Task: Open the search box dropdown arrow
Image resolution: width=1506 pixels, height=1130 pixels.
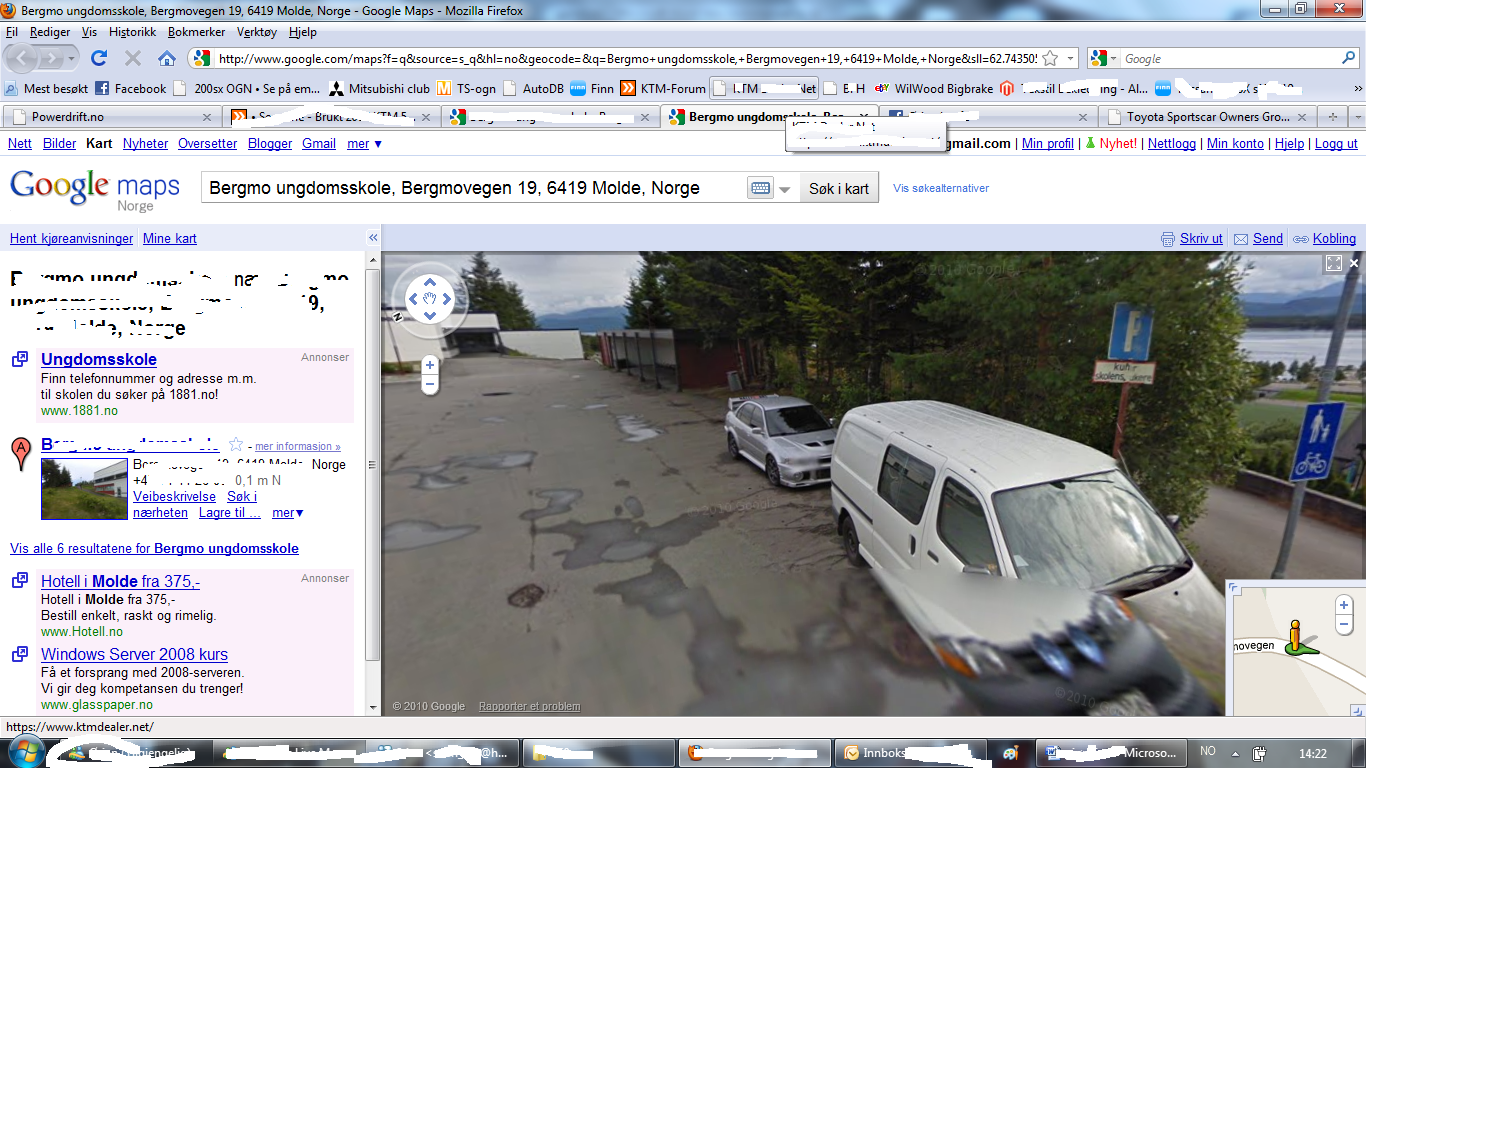Action: [786, 188]
